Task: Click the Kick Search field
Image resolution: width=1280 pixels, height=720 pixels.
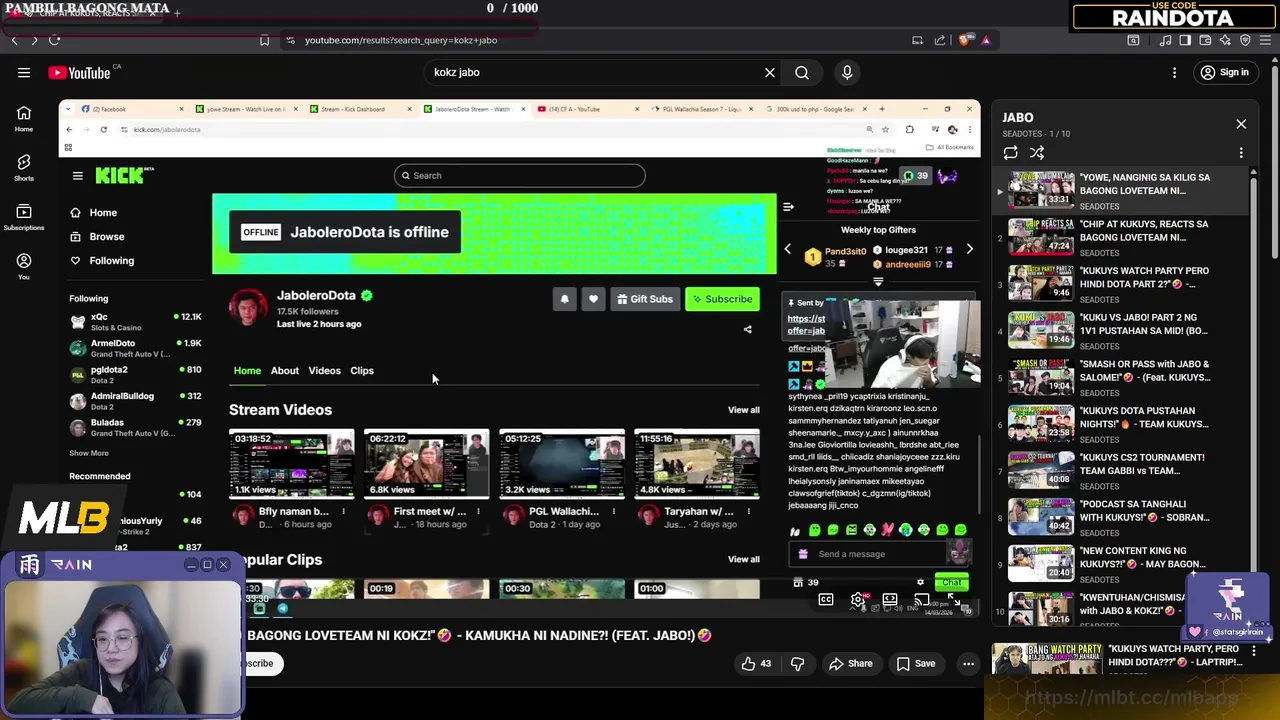Action: (x=519, y=175)
